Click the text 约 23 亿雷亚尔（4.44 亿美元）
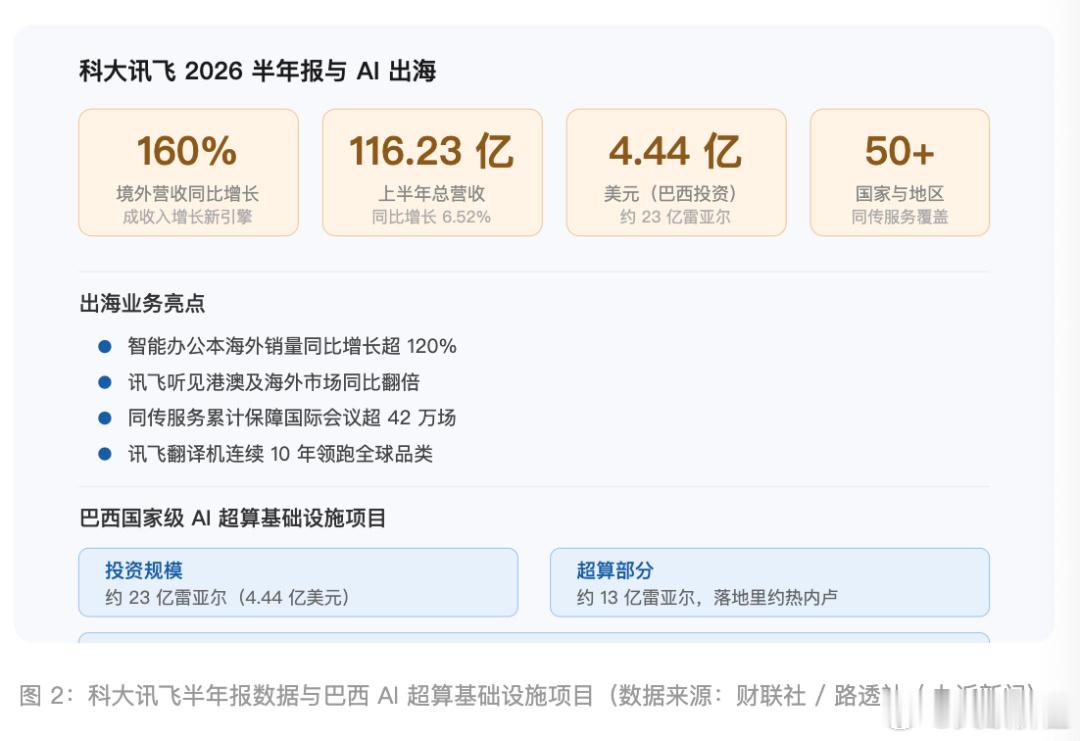 tap(227, 597)
